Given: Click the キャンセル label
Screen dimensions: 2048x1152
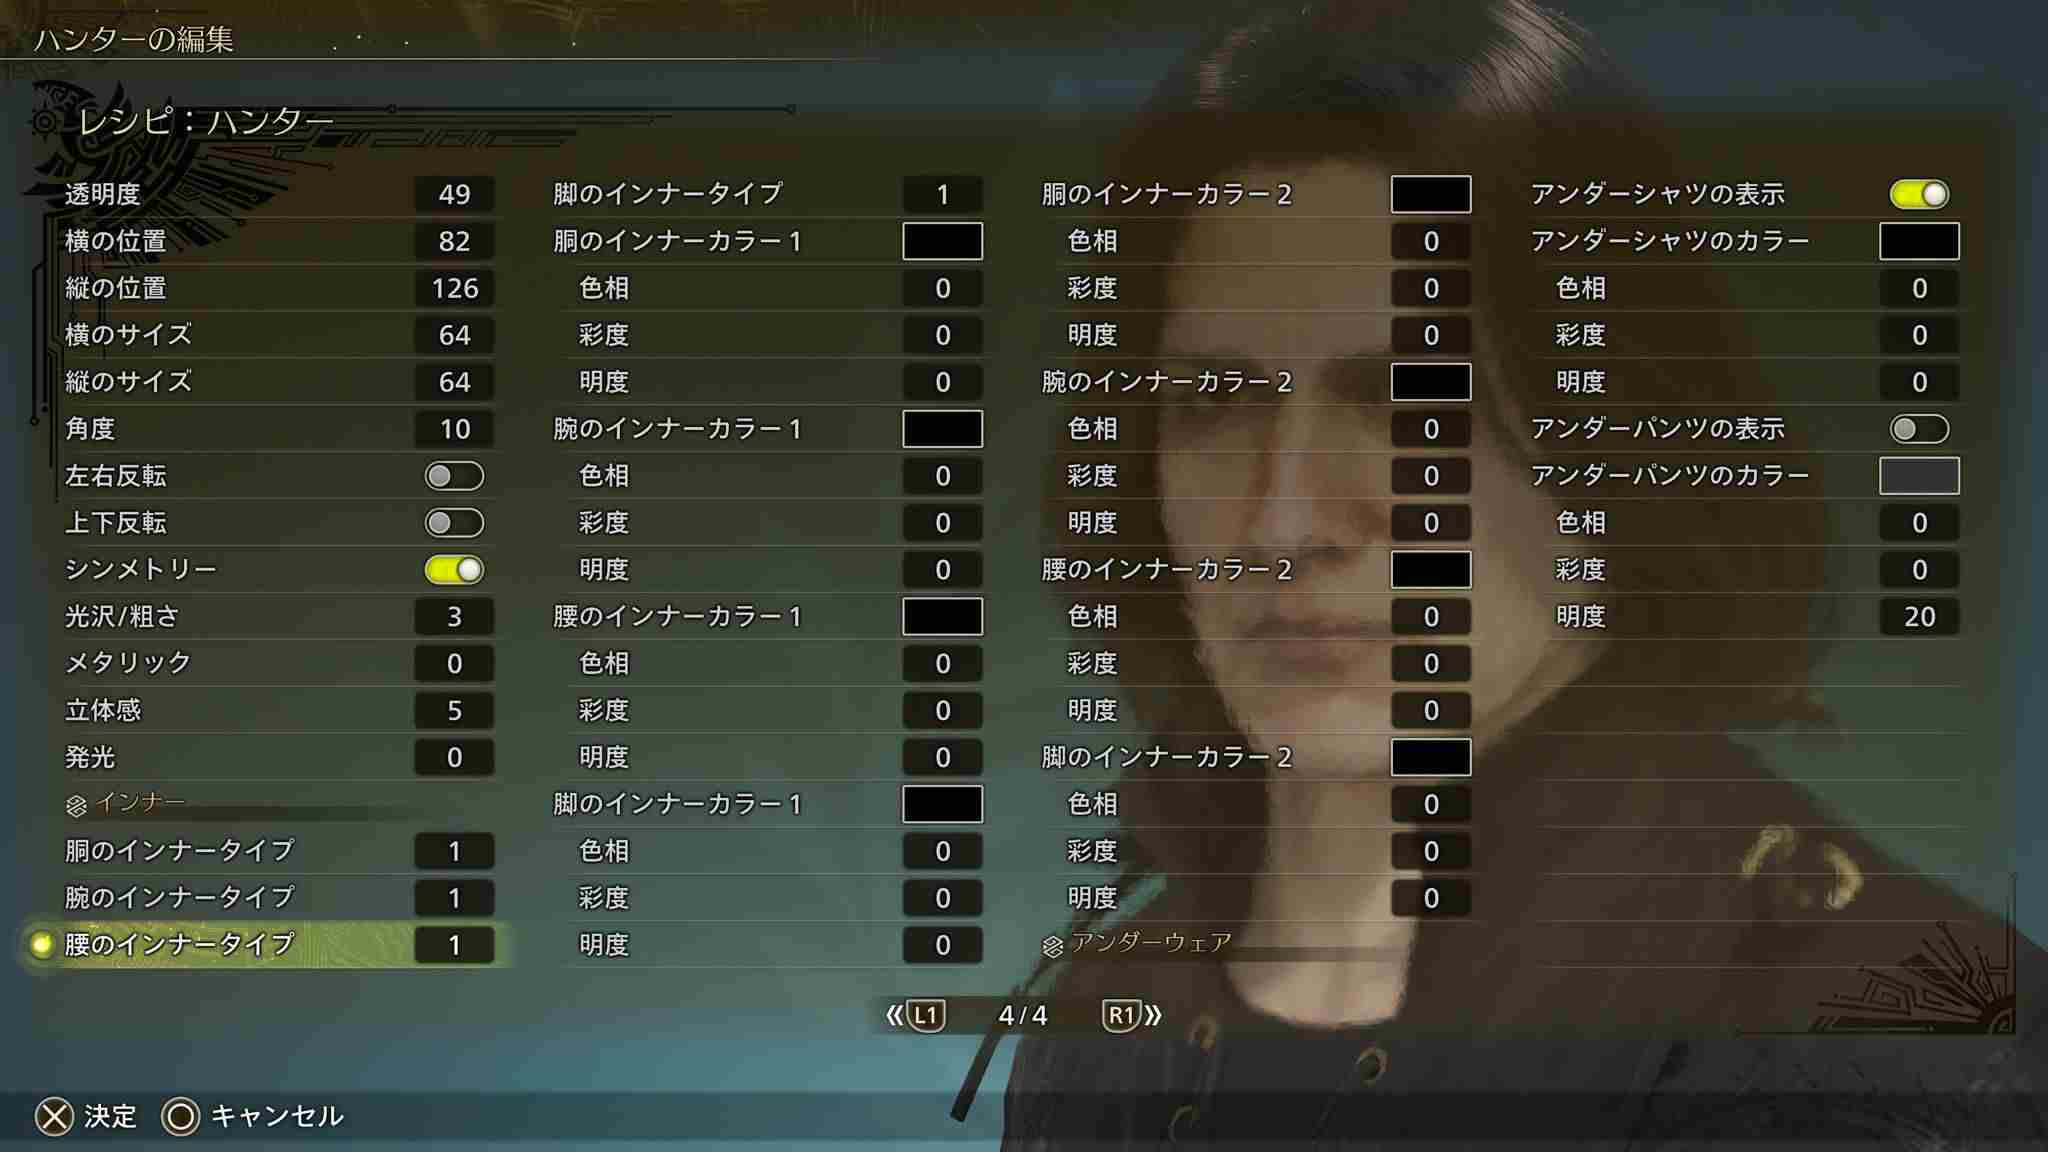Looking at the screenshot, I should [x=277, y=1116].
